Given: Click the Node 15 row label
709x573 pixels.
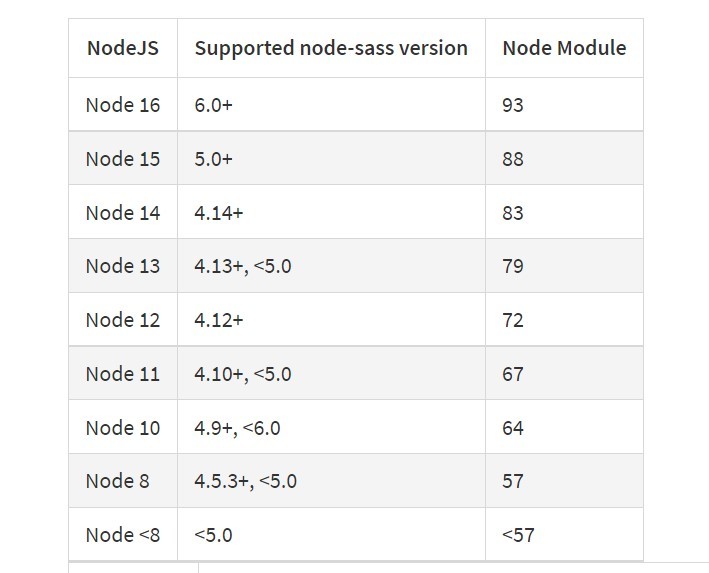Looking at the screenshot, I should 123,158.
